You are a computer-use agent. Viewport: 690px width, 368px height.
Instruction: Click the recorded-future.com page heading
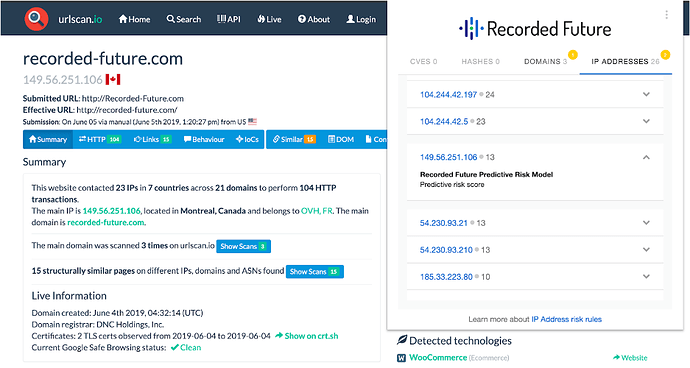[103, 59]
